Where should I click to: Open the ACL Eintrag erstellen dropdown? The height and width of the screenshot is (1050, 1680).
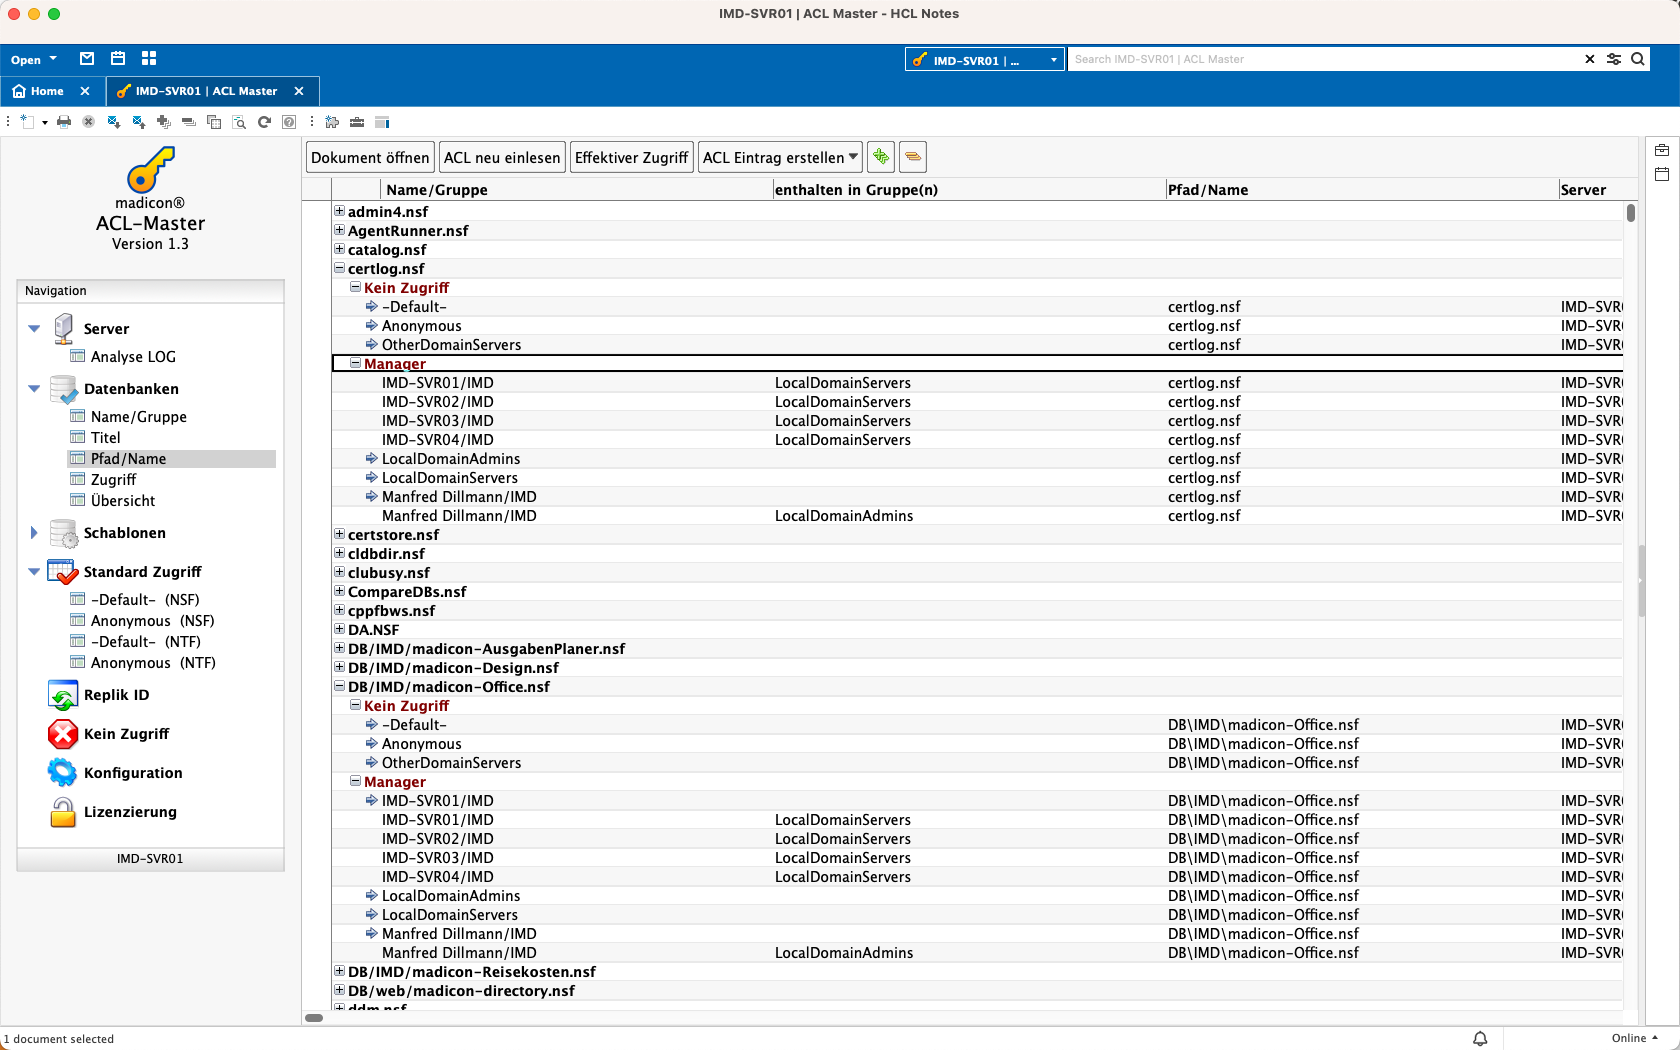coord(780,157)
